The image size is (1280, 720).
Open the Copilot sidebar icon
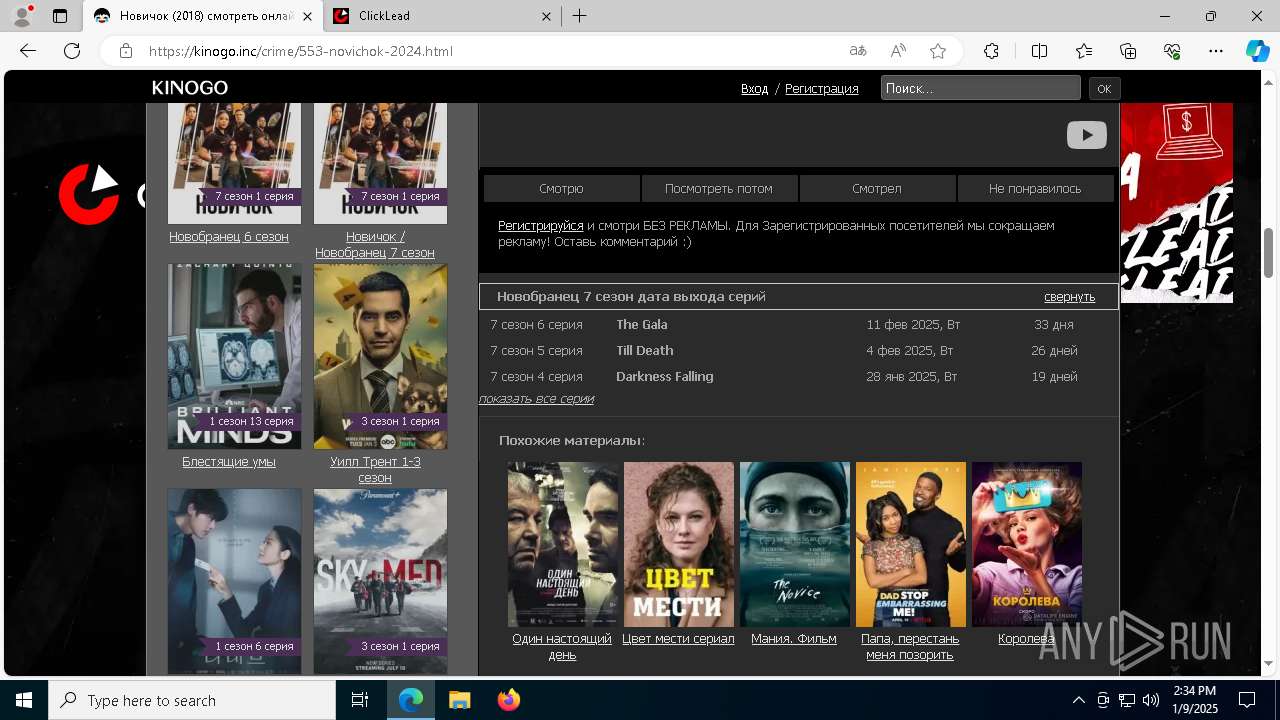tap(1257, 51)
